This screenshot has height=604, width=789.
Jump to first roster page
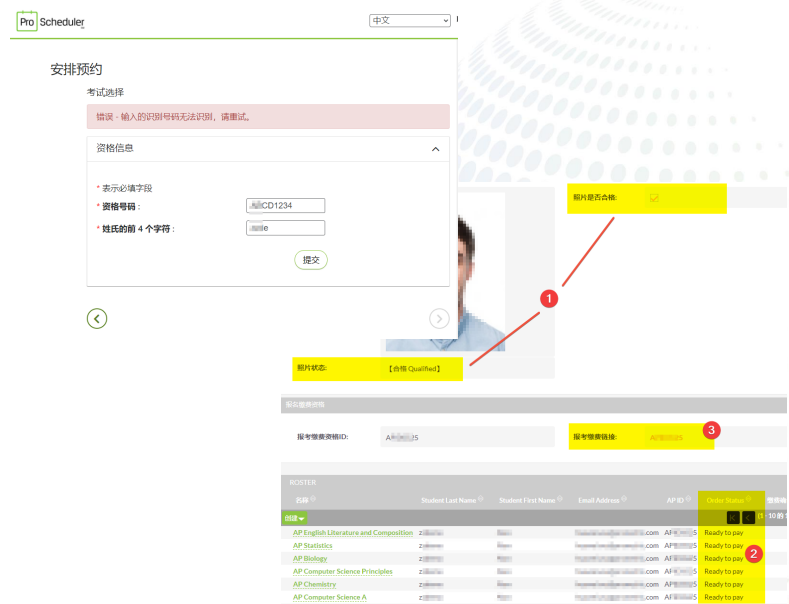733,517
